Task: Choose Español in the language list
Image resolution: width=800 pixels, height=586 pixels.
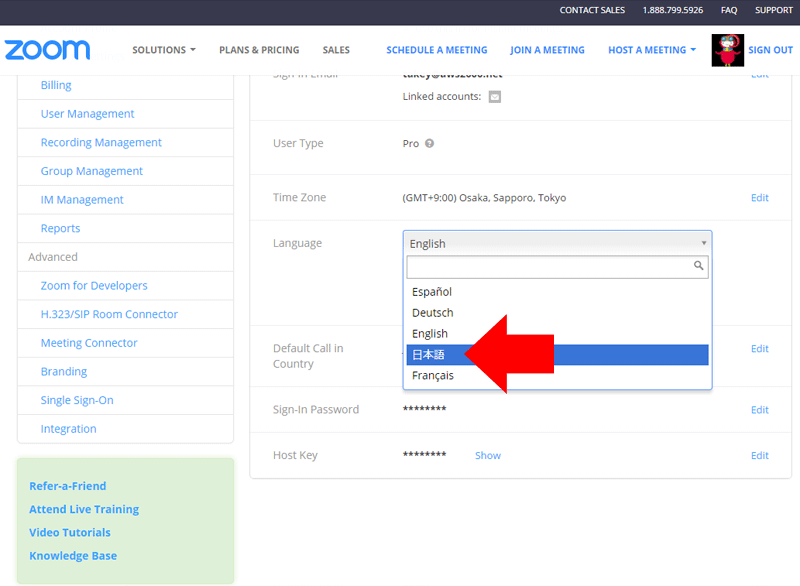Action: 432,292
